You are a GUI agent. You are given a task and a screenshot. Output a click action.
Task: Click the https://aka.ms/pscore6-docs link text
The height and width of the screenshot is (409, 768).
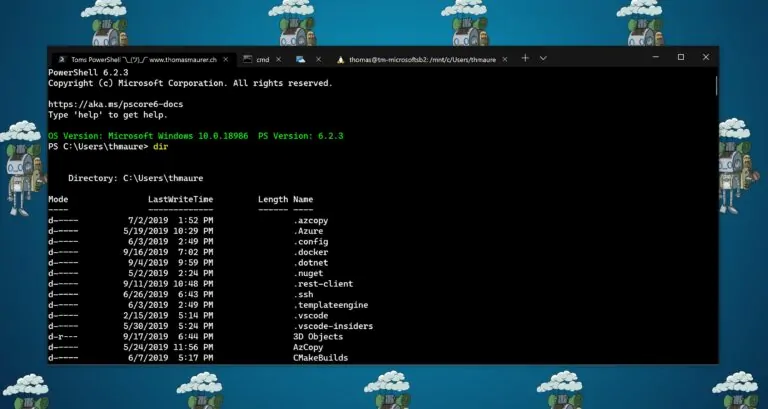116,104
